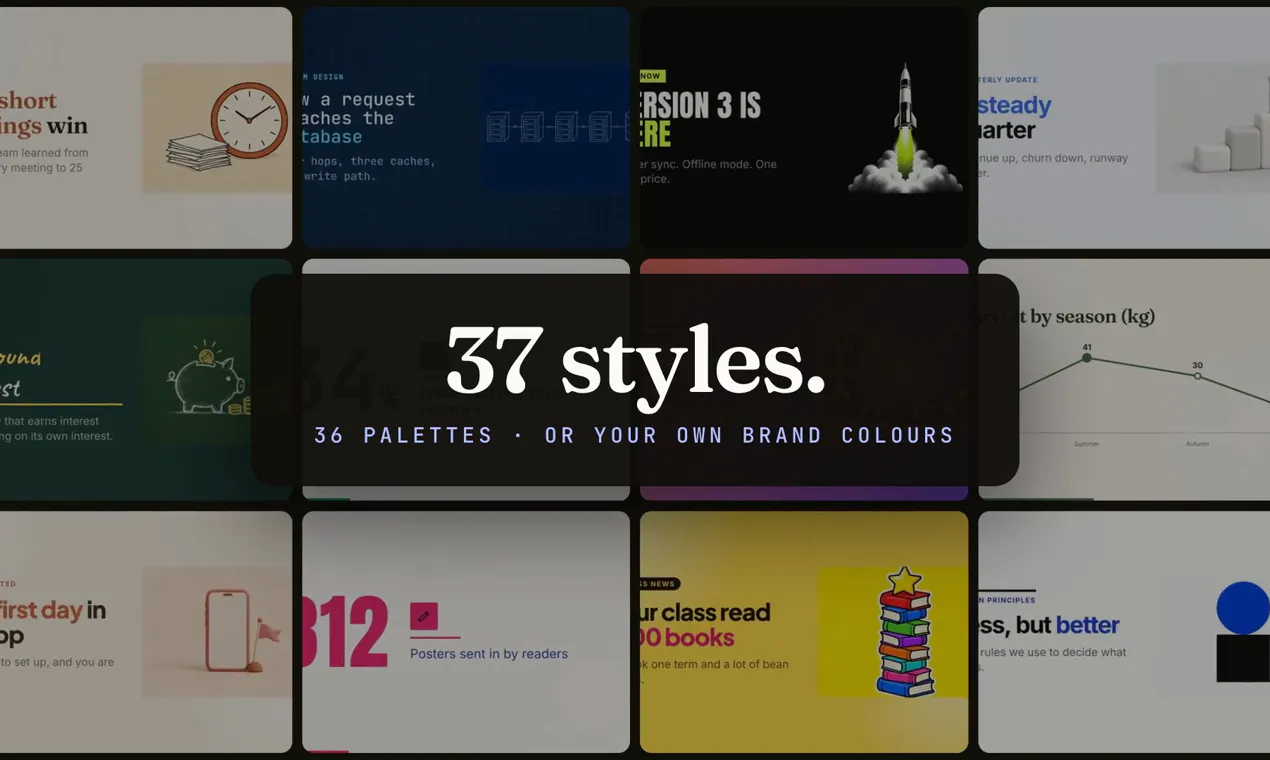Image resolution: width=1270 pixels, height=760 pixels.
Task: Click the server rack diagram on blue slide
Action: coord(558,126)
